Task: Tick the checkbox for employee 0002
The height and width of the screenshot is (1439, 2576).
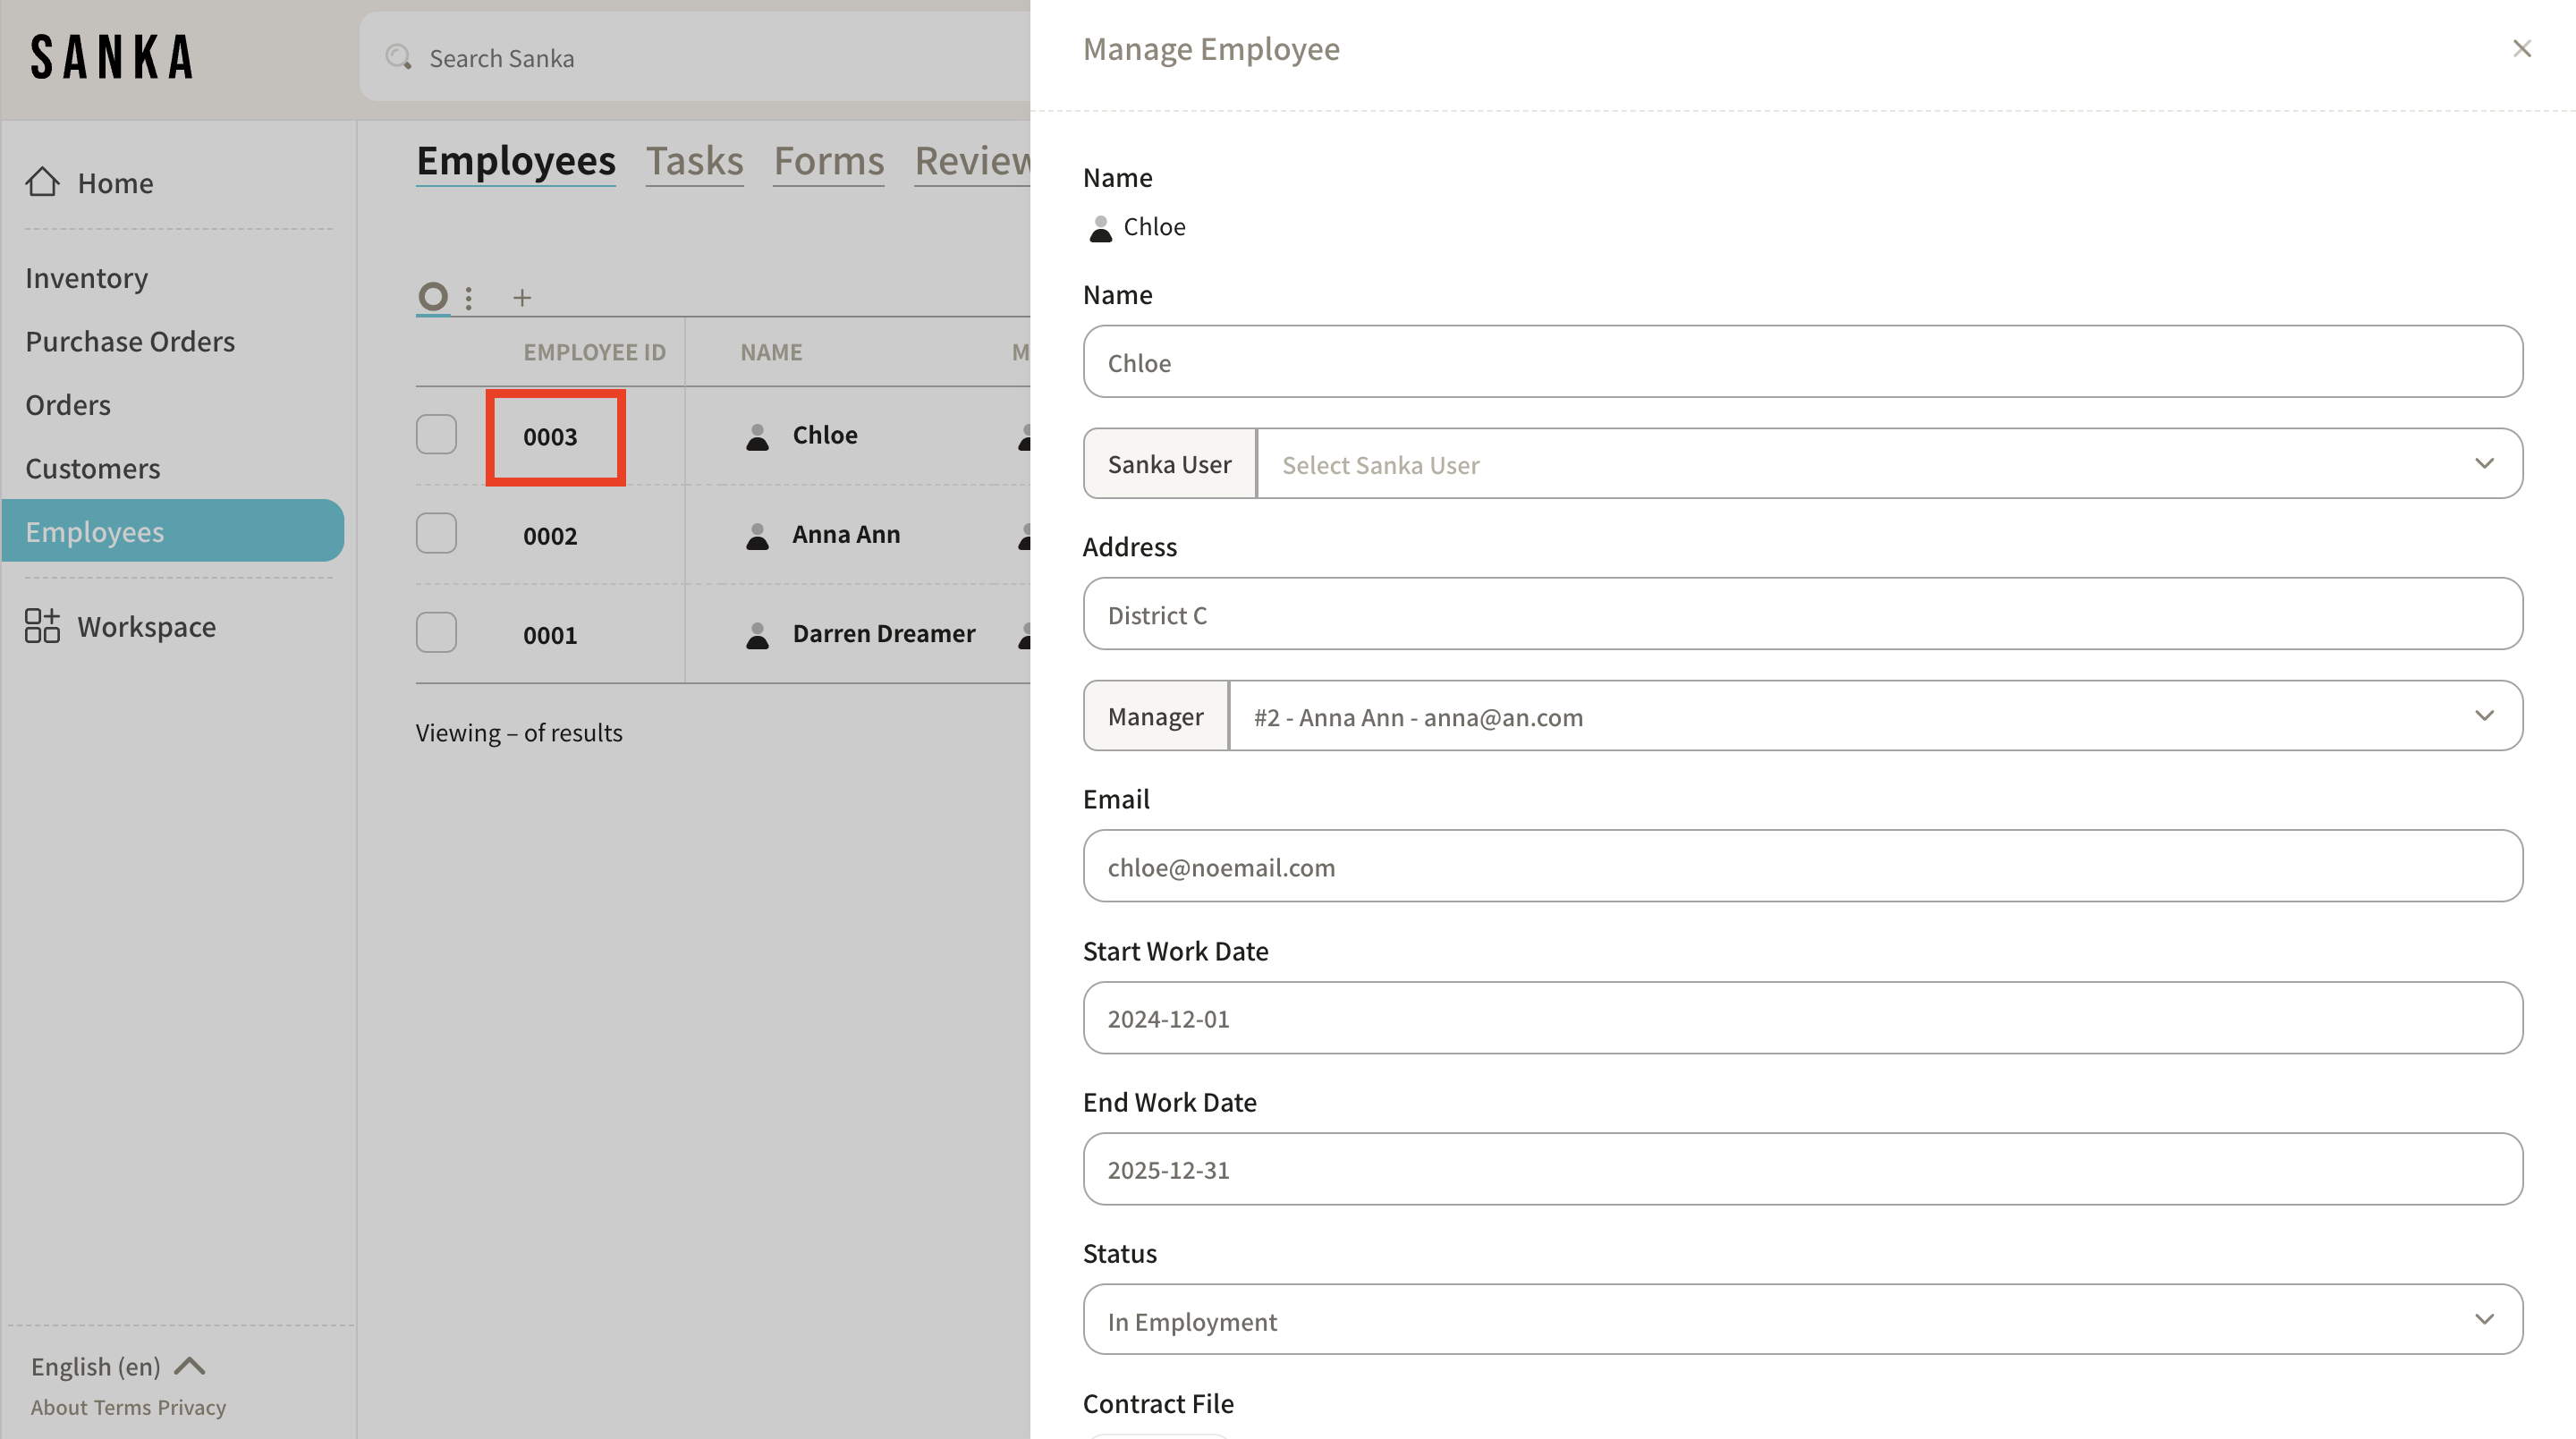Action: (x=436, y=533)
